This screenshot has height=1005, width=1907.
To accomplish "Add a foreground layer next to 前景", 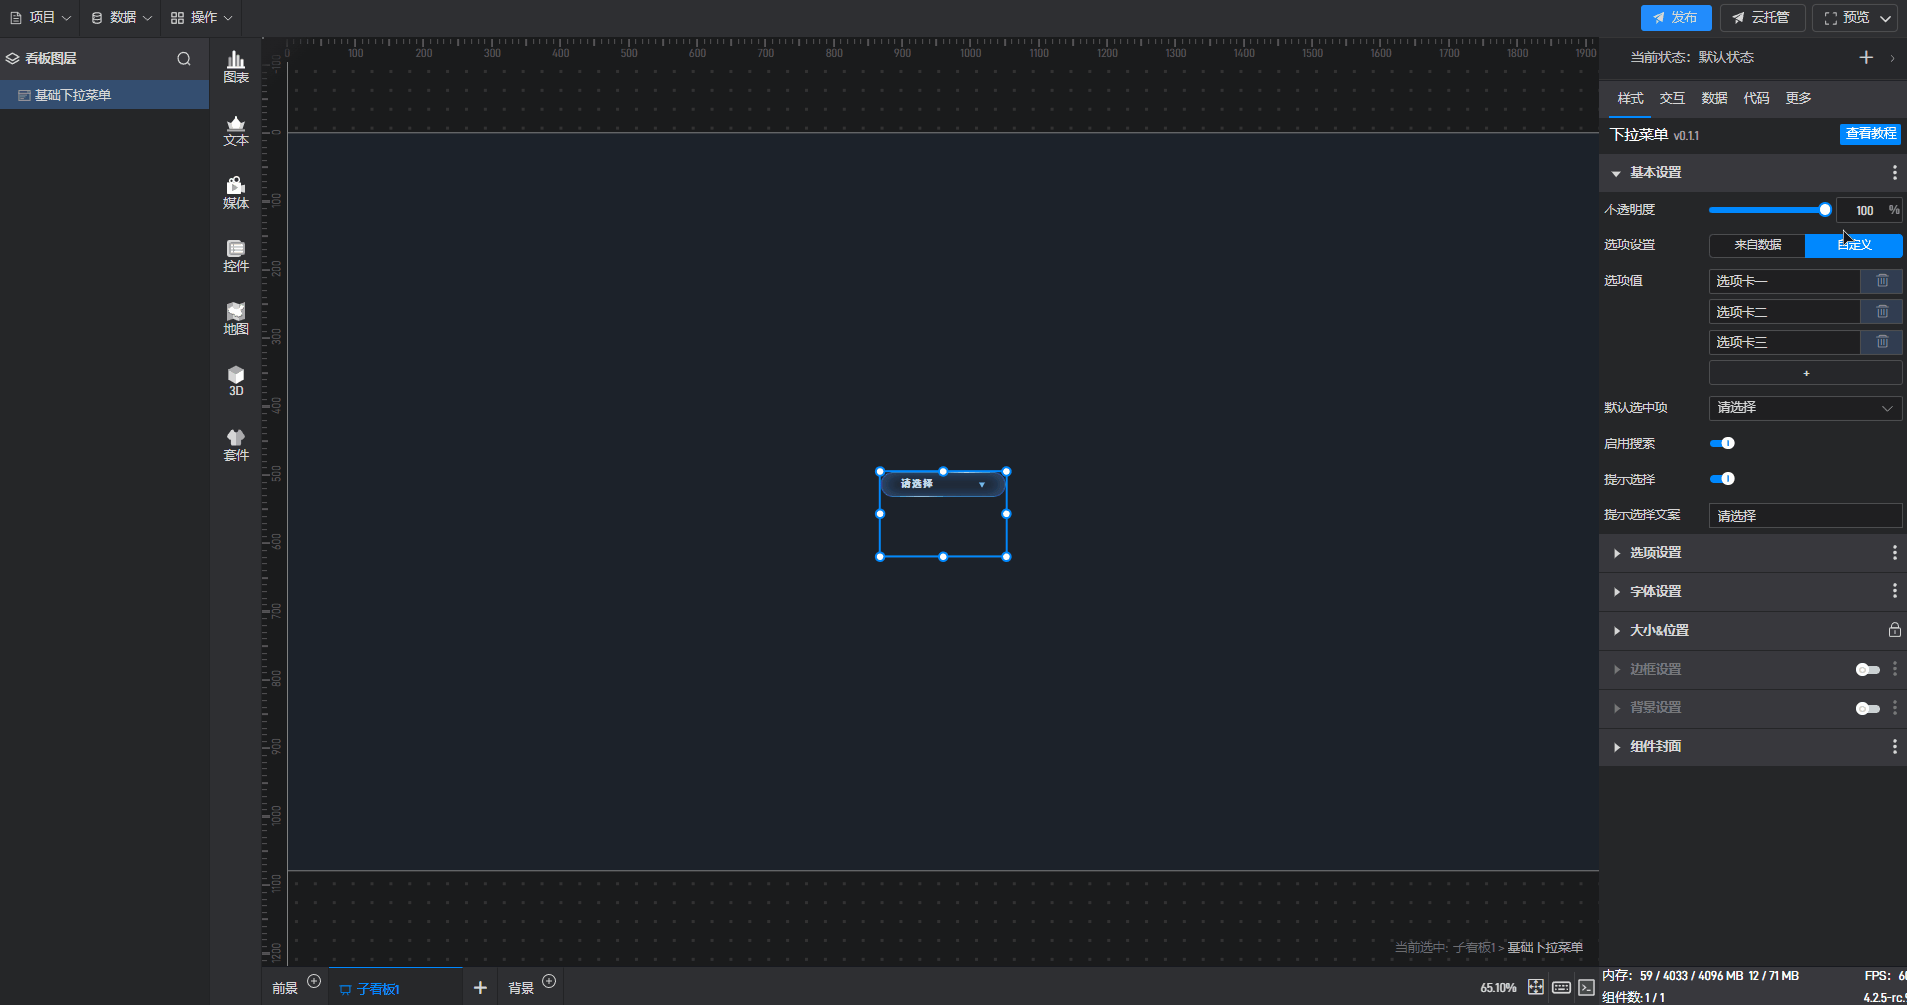I will [x=314, y=981].
